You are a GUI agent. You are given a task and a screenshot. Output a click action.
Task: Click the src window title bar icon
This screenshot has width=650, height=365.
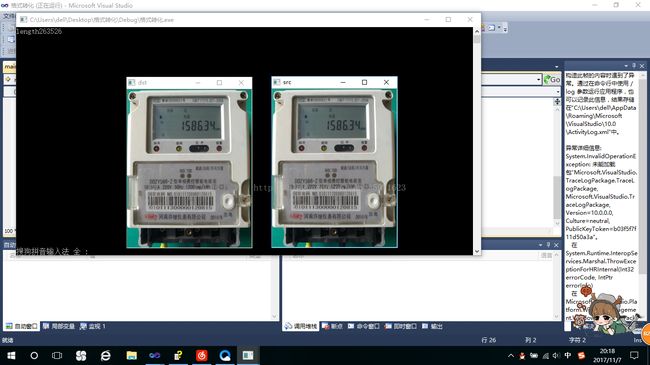[x=277, y=83]
